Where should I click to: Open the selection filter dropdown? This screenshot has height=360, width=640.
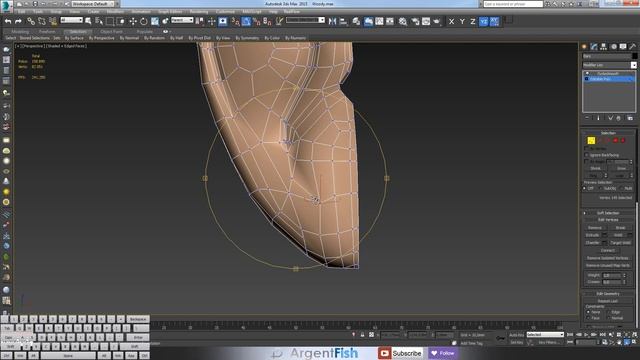coord(71,20)
